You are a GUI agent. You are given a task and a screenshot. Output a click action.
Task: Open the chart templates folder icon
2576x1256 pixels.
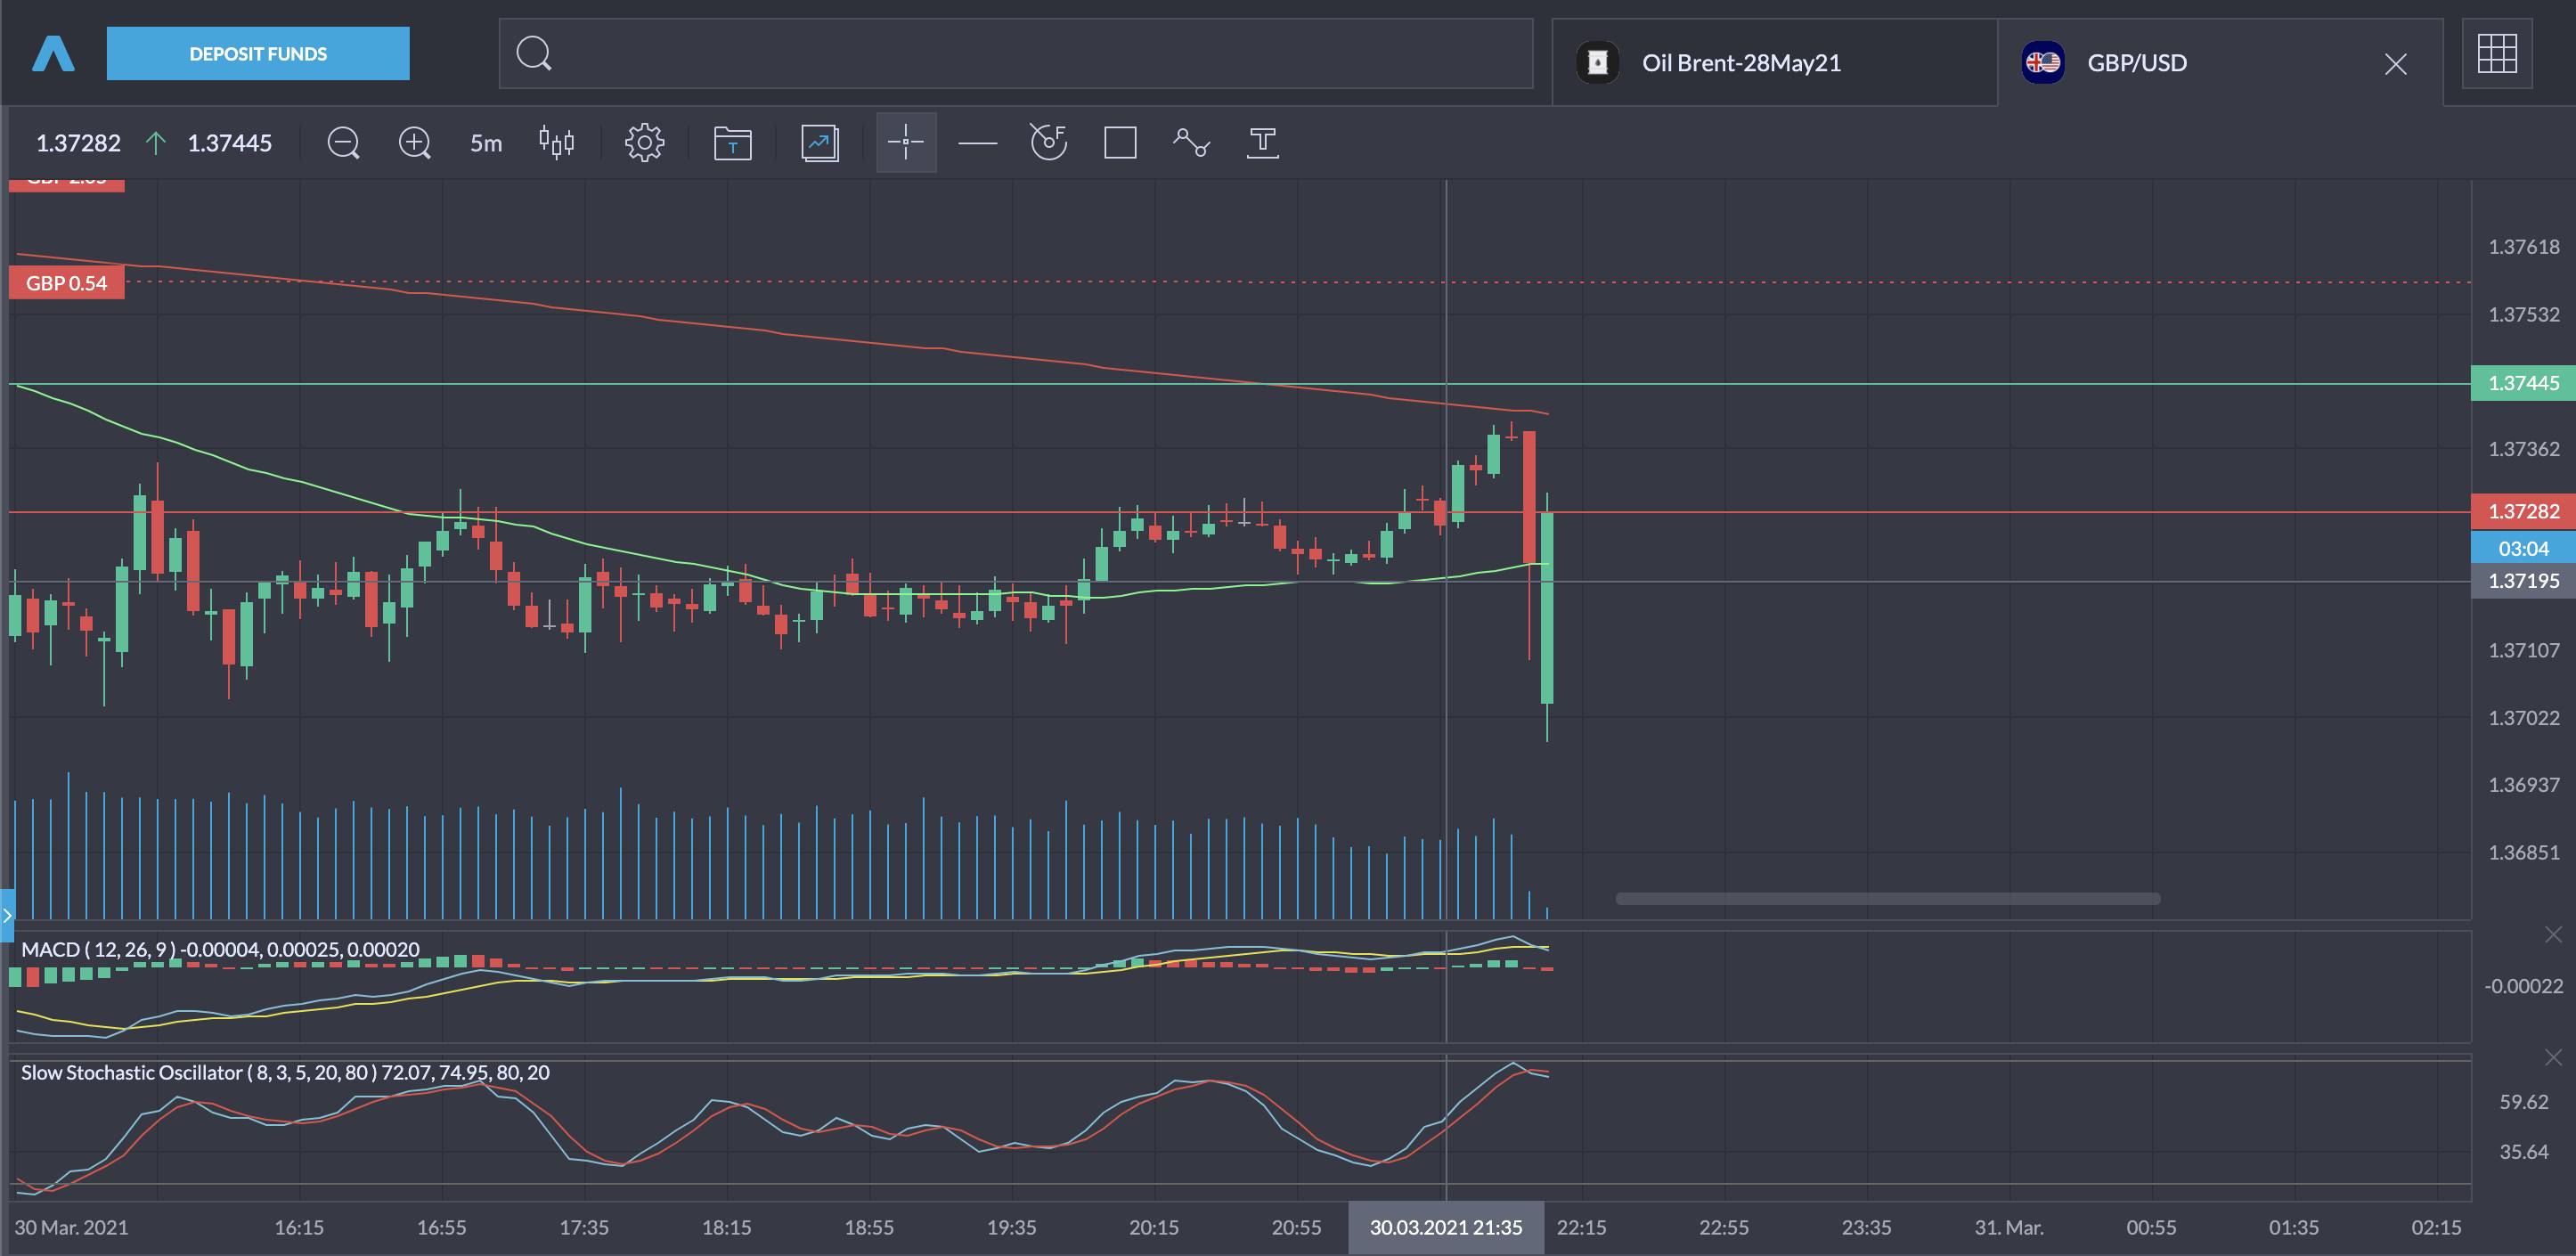[x=732, y=143]
